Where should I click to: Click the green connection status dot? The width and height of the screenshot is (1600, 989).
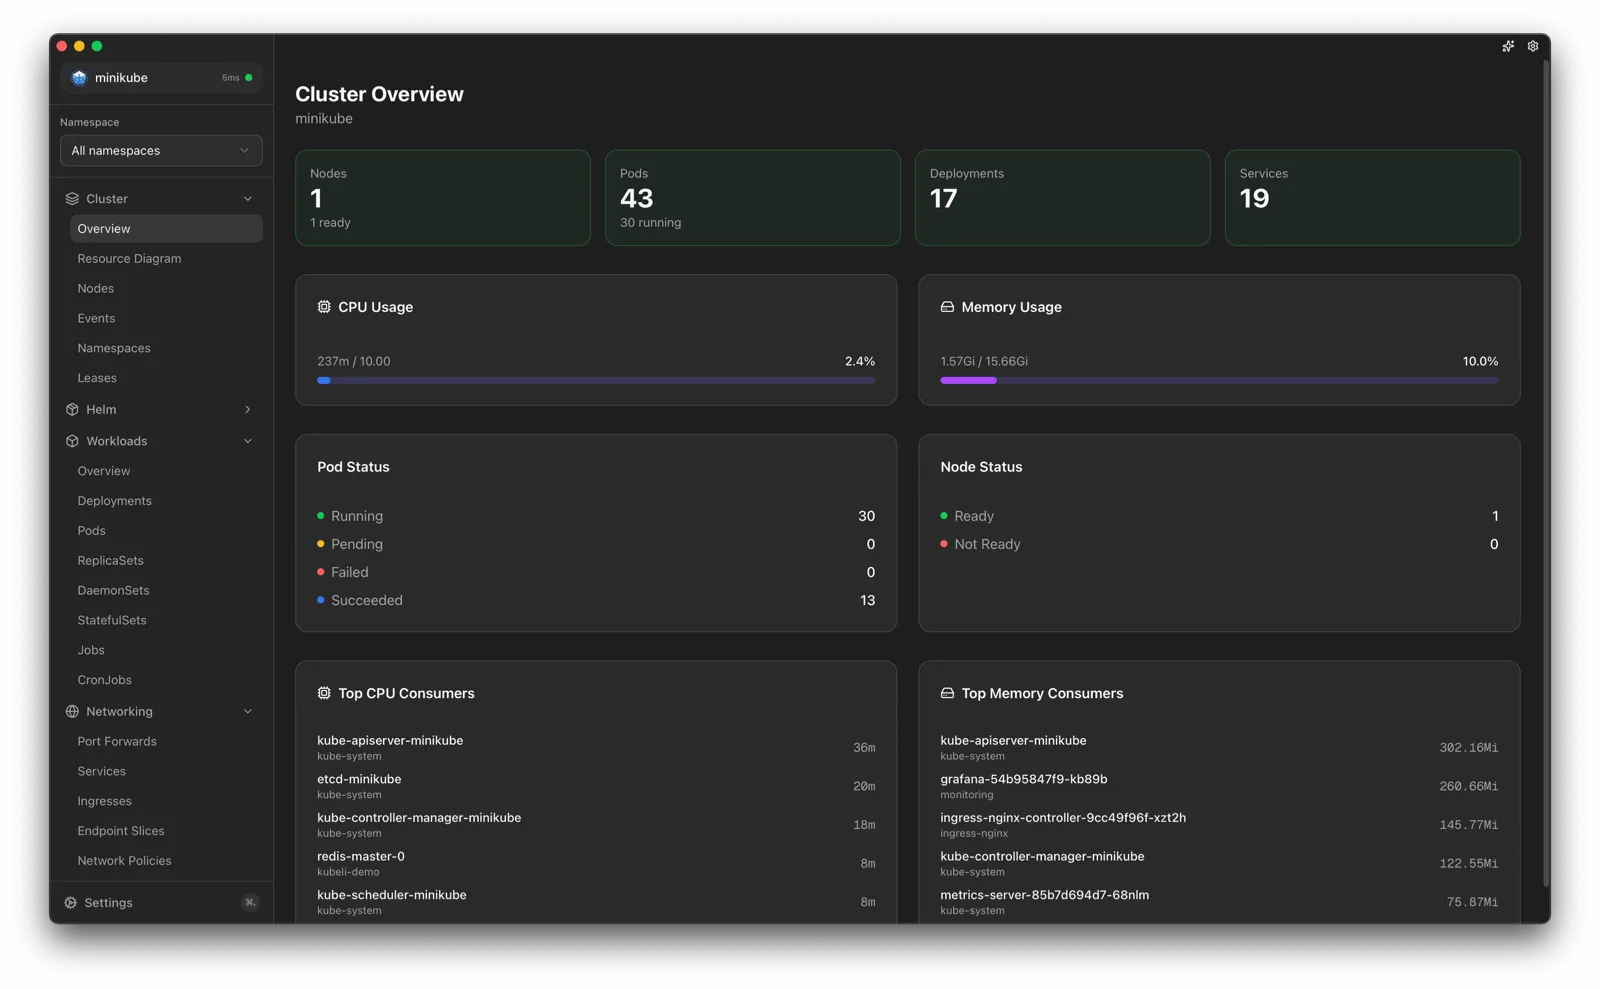pyautogui.click(x=248, y=77)
